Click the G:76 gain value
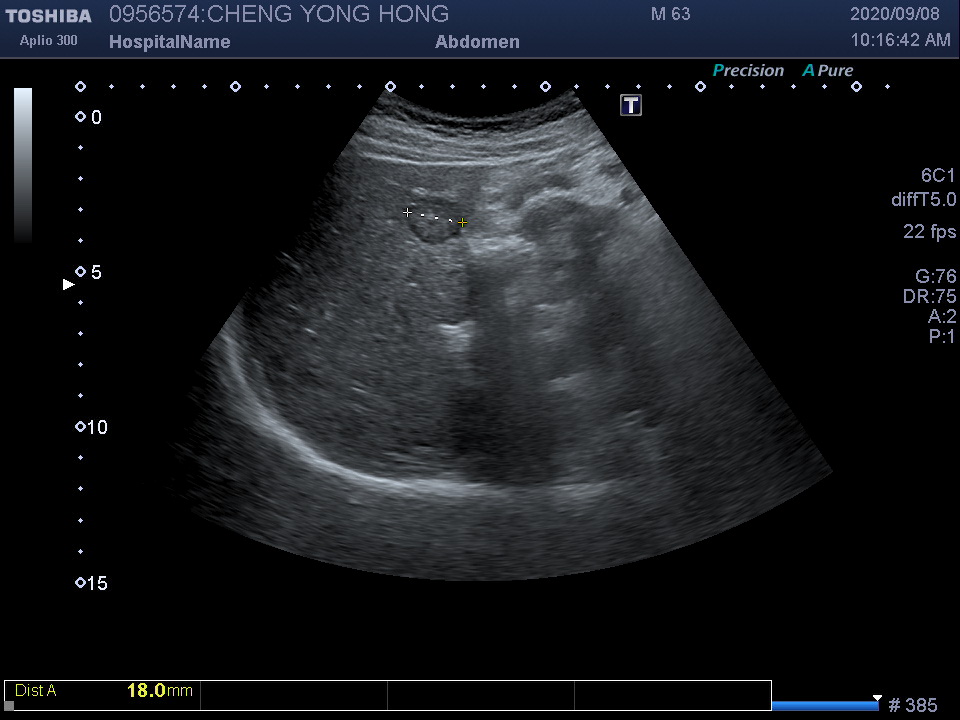Image resolution: width=960 pixels, height=720 pixels. (x=936, y=276)
